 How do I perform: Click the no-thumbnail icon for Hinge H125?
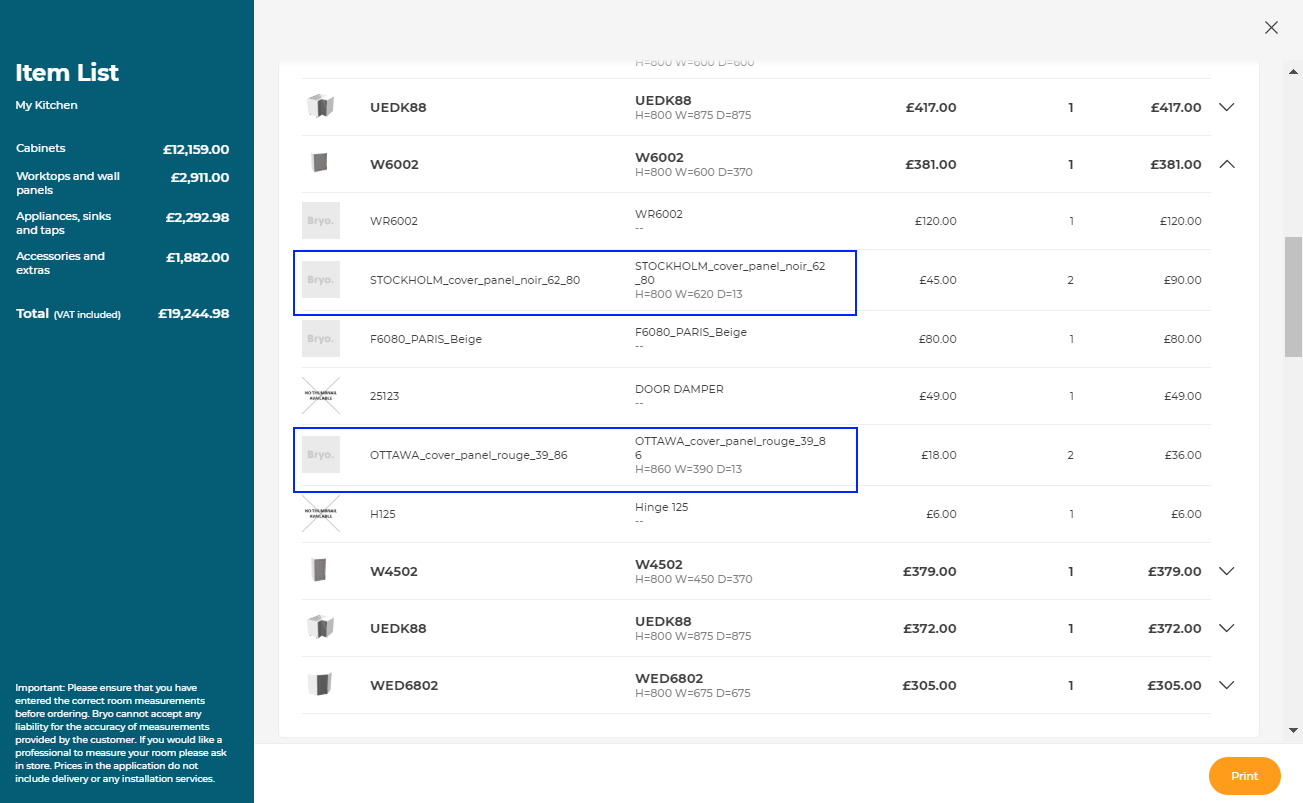pos(321,514)
